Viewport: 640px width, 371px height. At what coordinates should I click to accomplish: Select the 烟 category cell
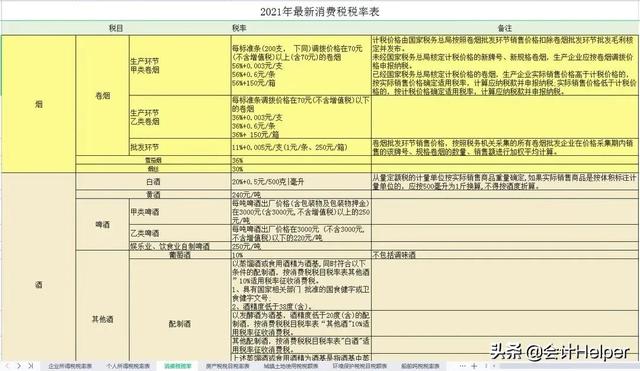pos(39,104)
